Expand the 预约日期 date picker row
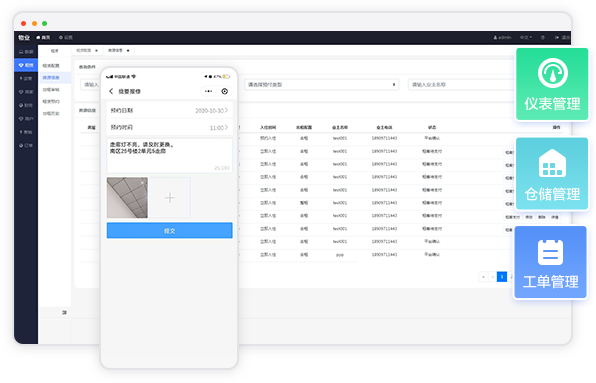 click(x=170, y=111)
